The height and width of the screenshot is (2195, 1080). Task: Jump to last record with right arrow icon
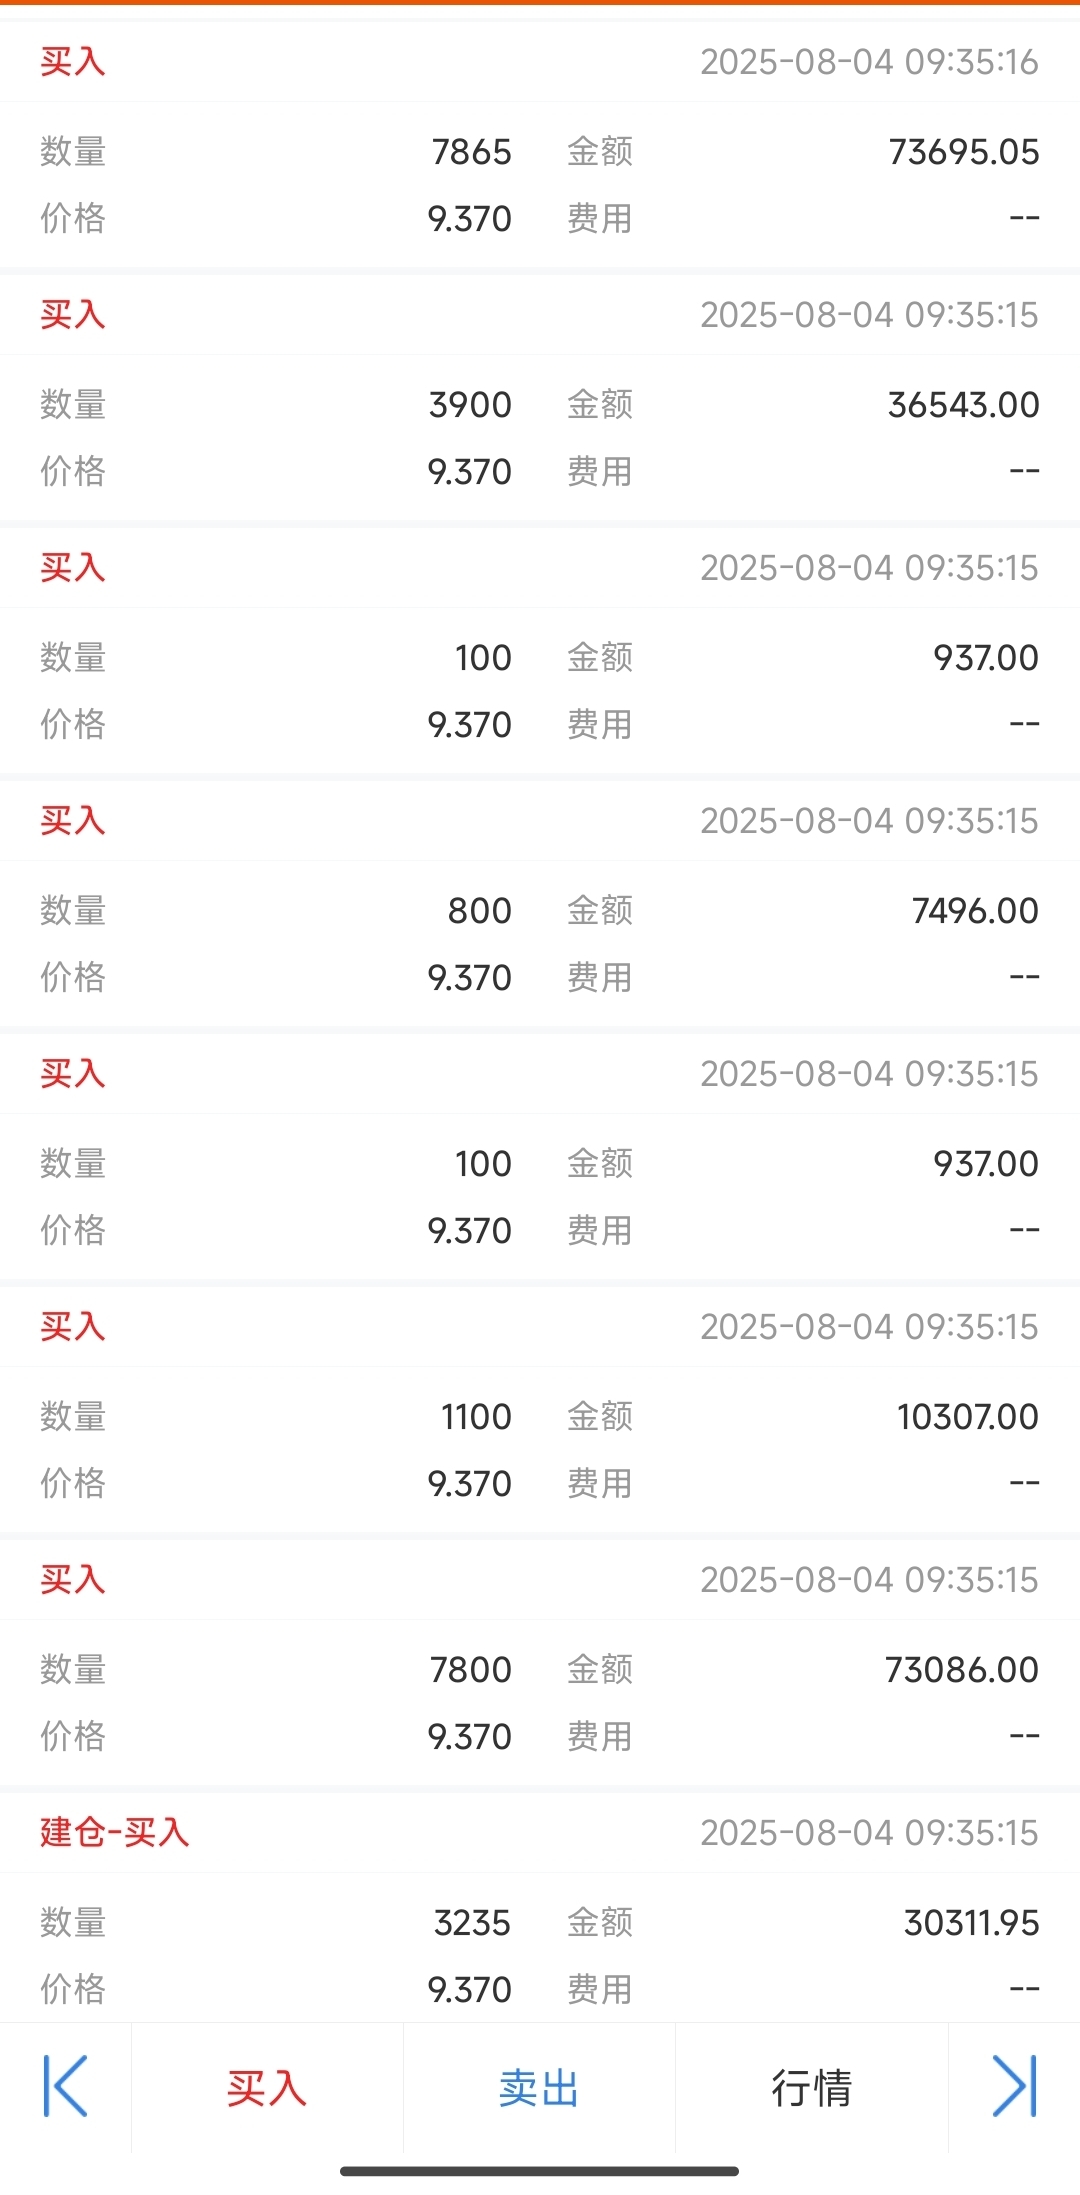(x=1014, y=2086)
